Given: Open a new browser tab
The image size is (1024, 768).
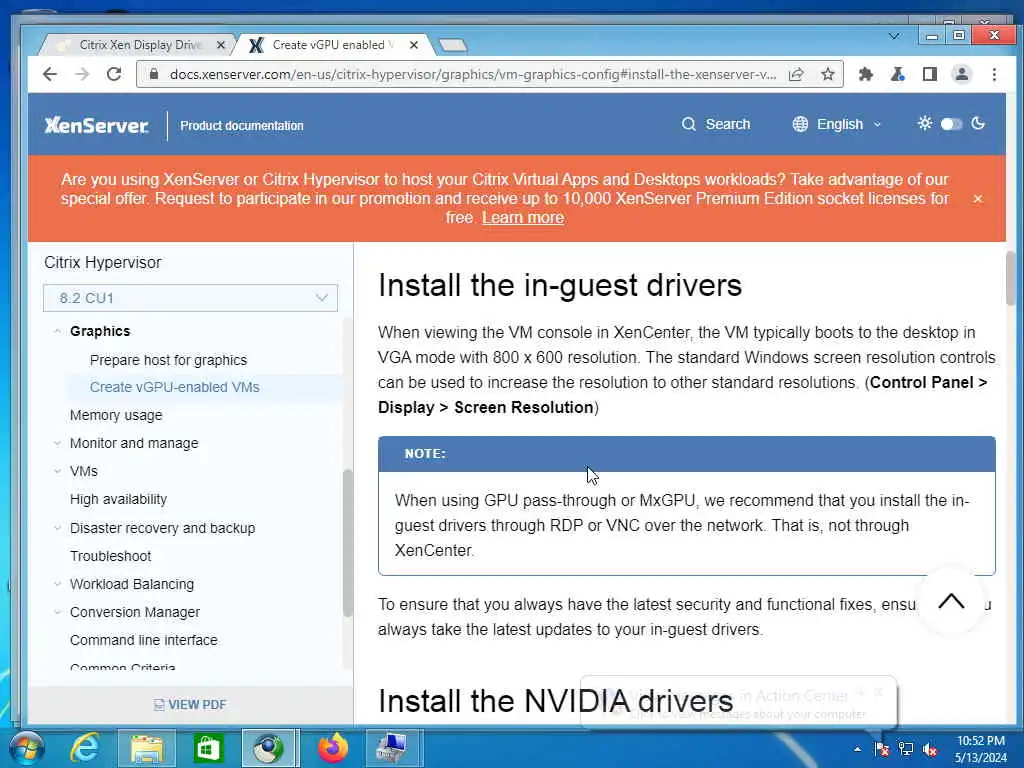Looking at the screenshot, I should [453, 45].
